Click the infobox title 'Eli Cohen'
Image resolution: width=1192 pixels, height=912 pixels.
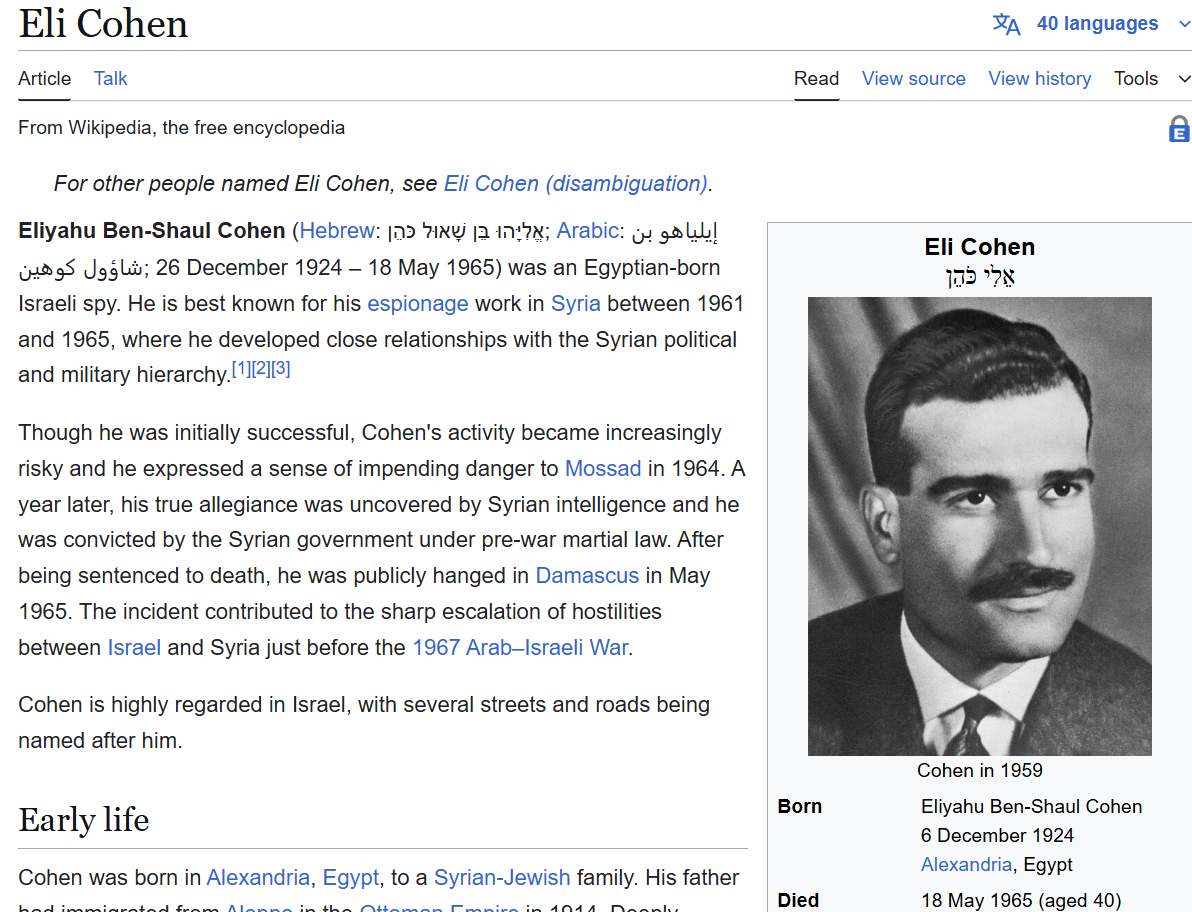click(979, 247)
